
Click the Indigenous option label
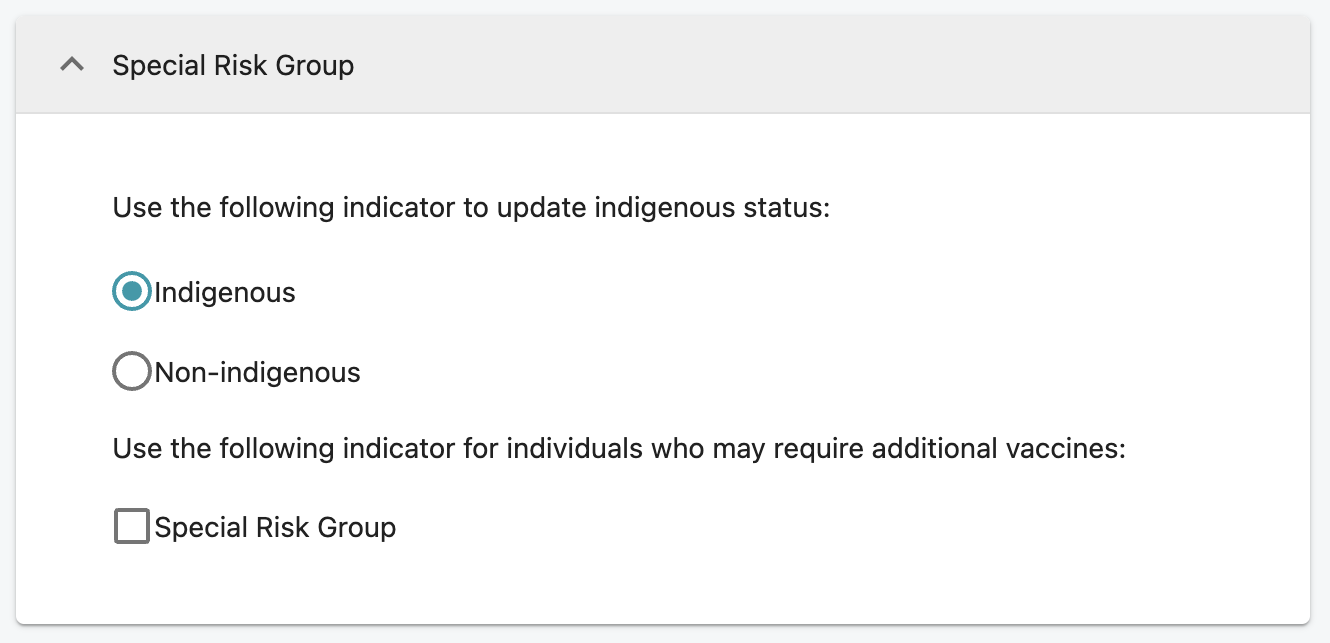(225, 293)
